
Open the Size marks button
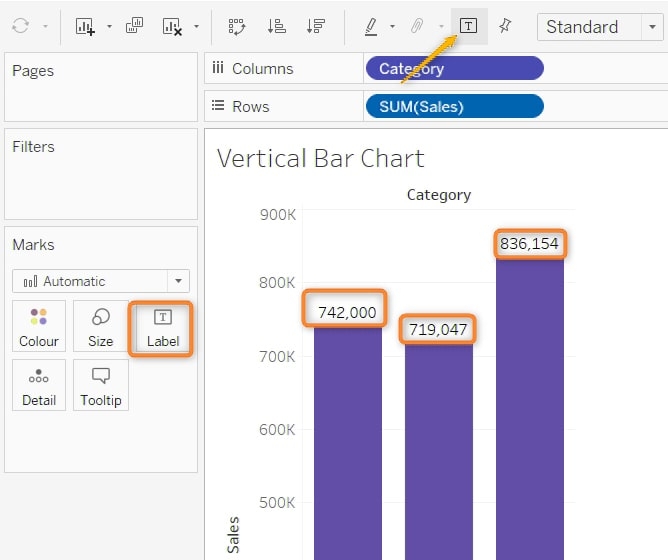tap(100, 328)
